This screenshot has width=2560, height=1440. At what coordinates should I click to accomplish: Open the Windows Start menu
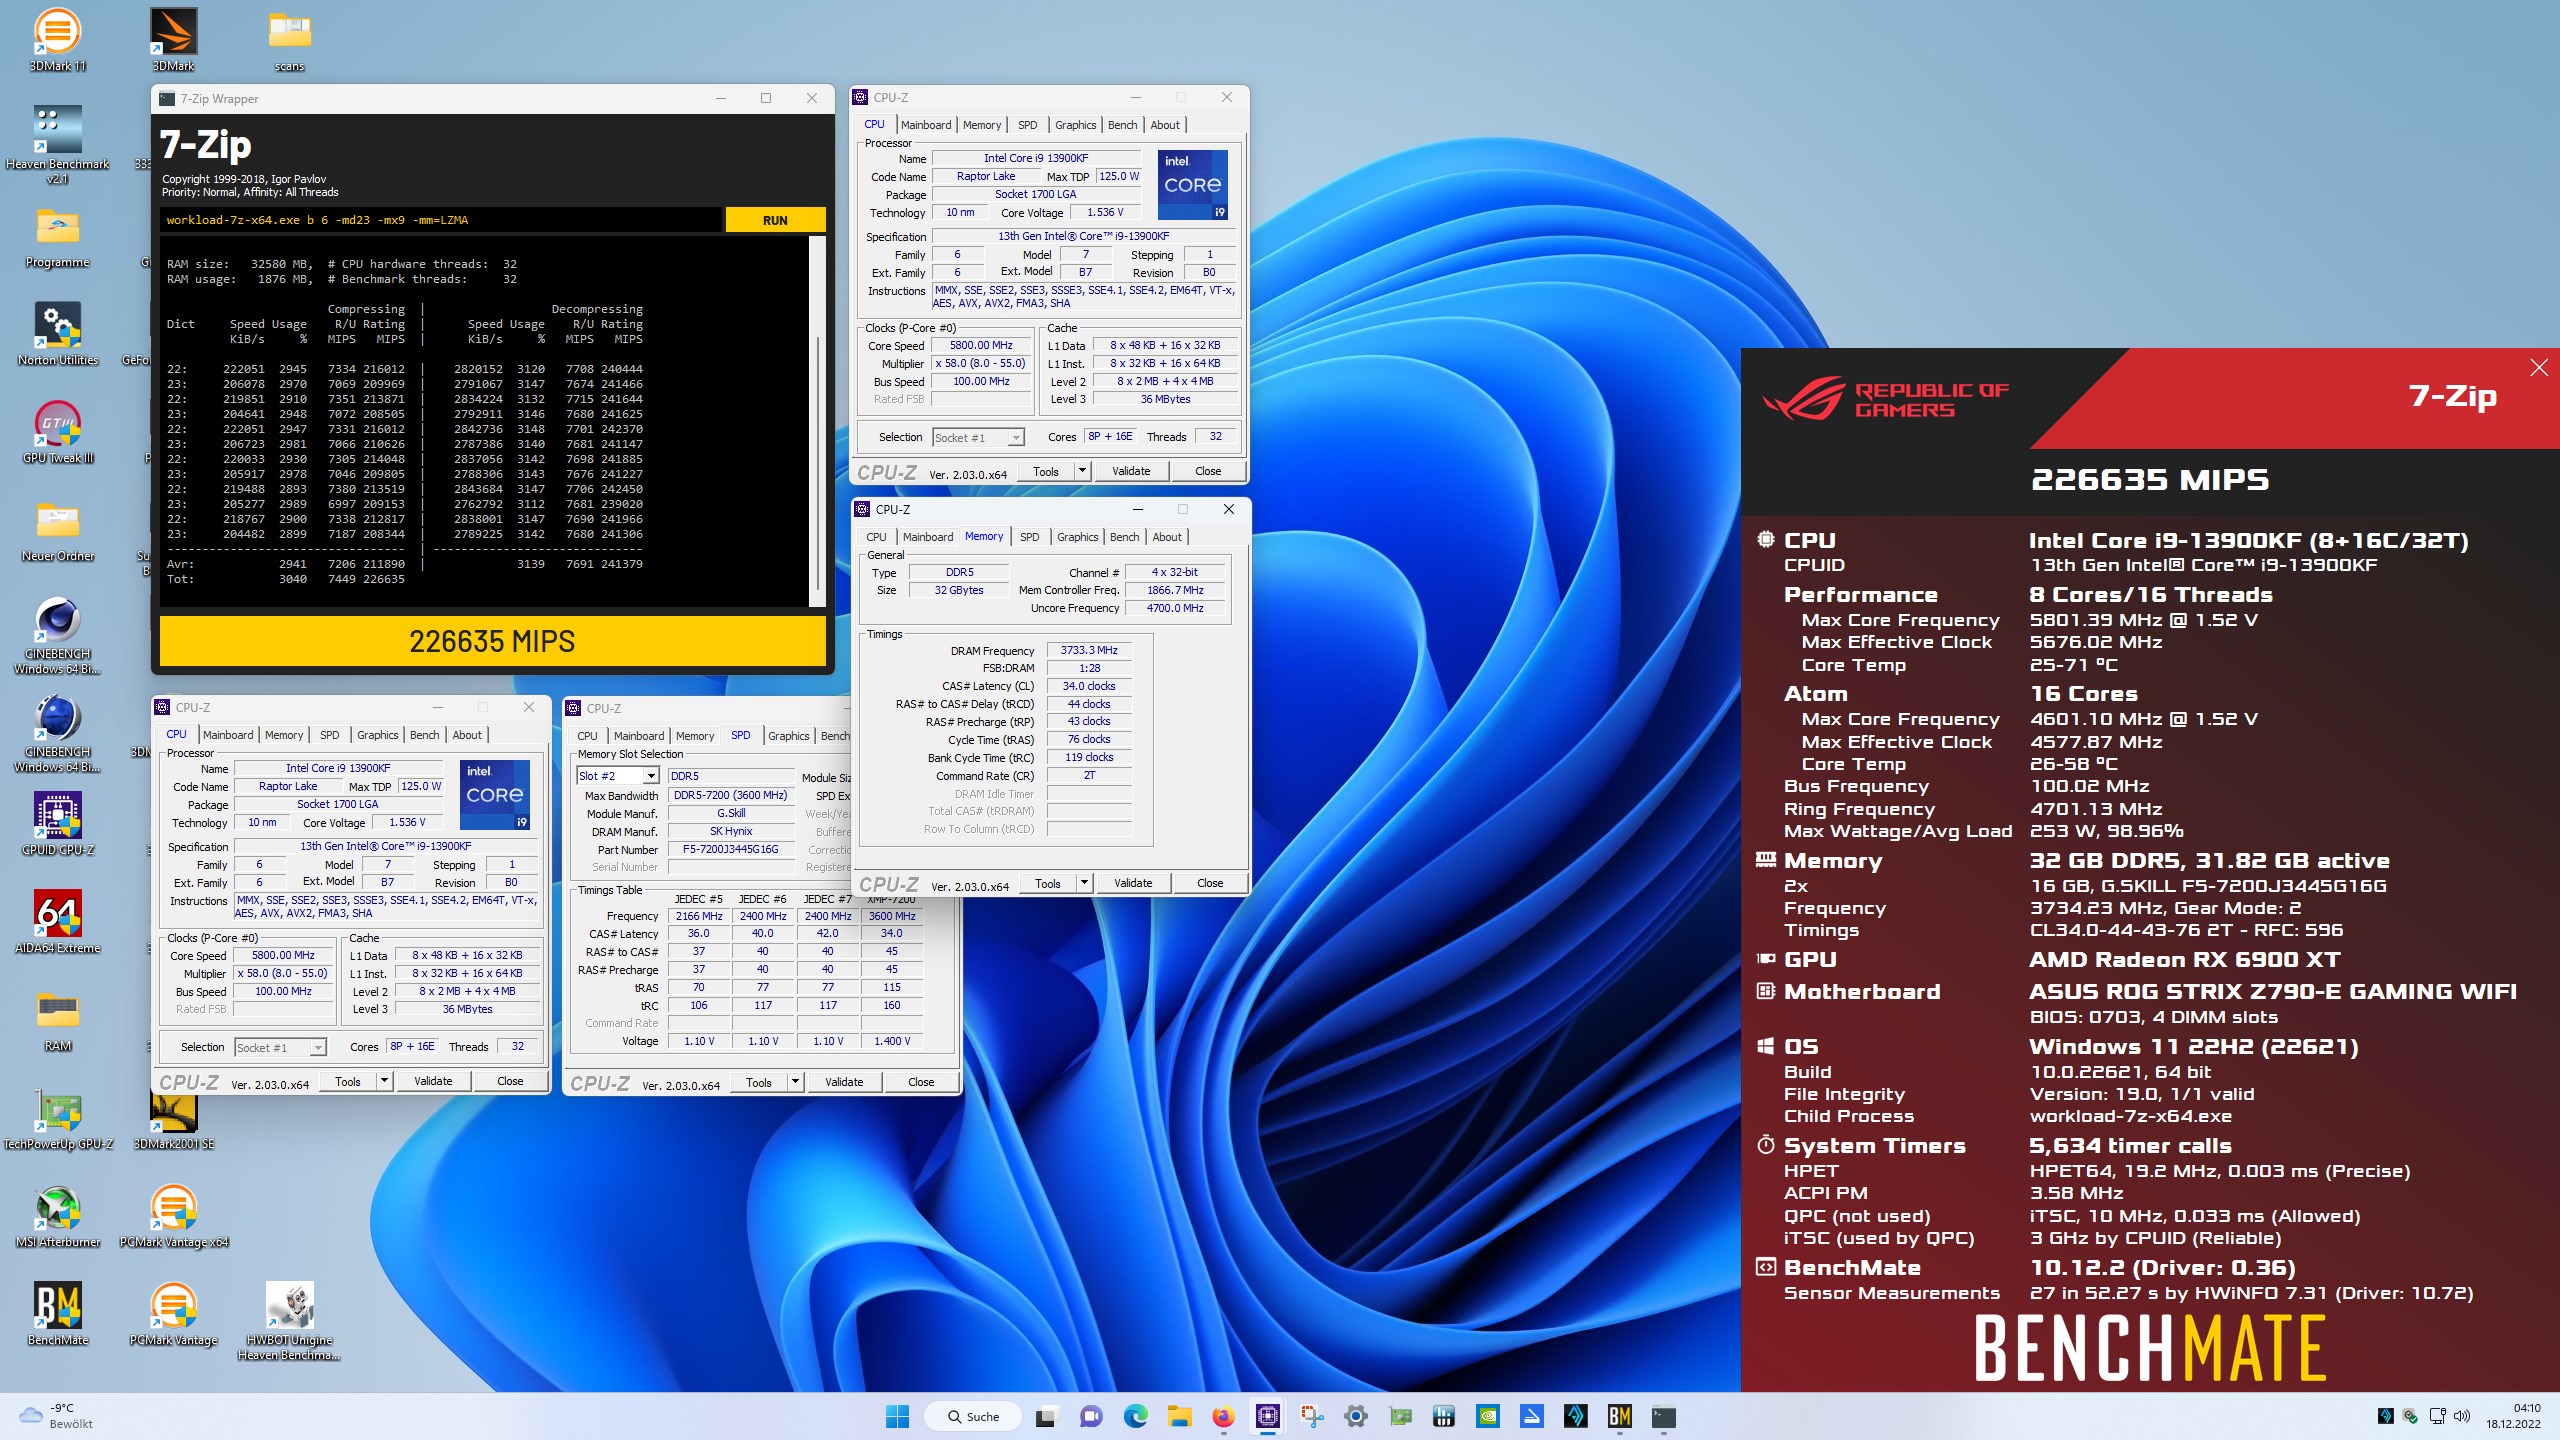[897, 1416]
